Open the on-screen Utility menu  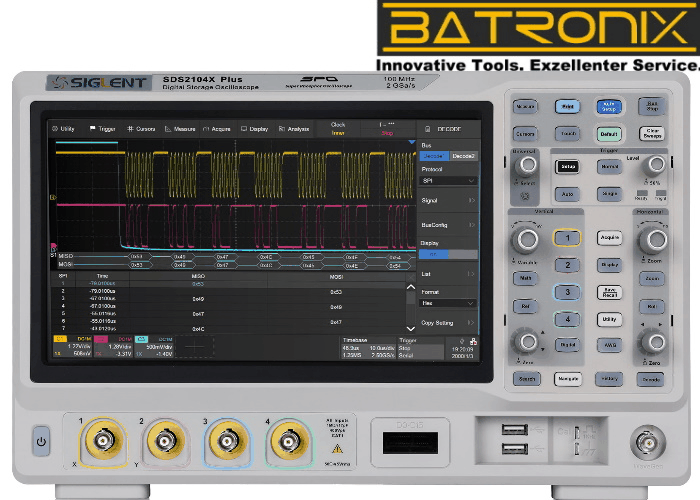63,129
